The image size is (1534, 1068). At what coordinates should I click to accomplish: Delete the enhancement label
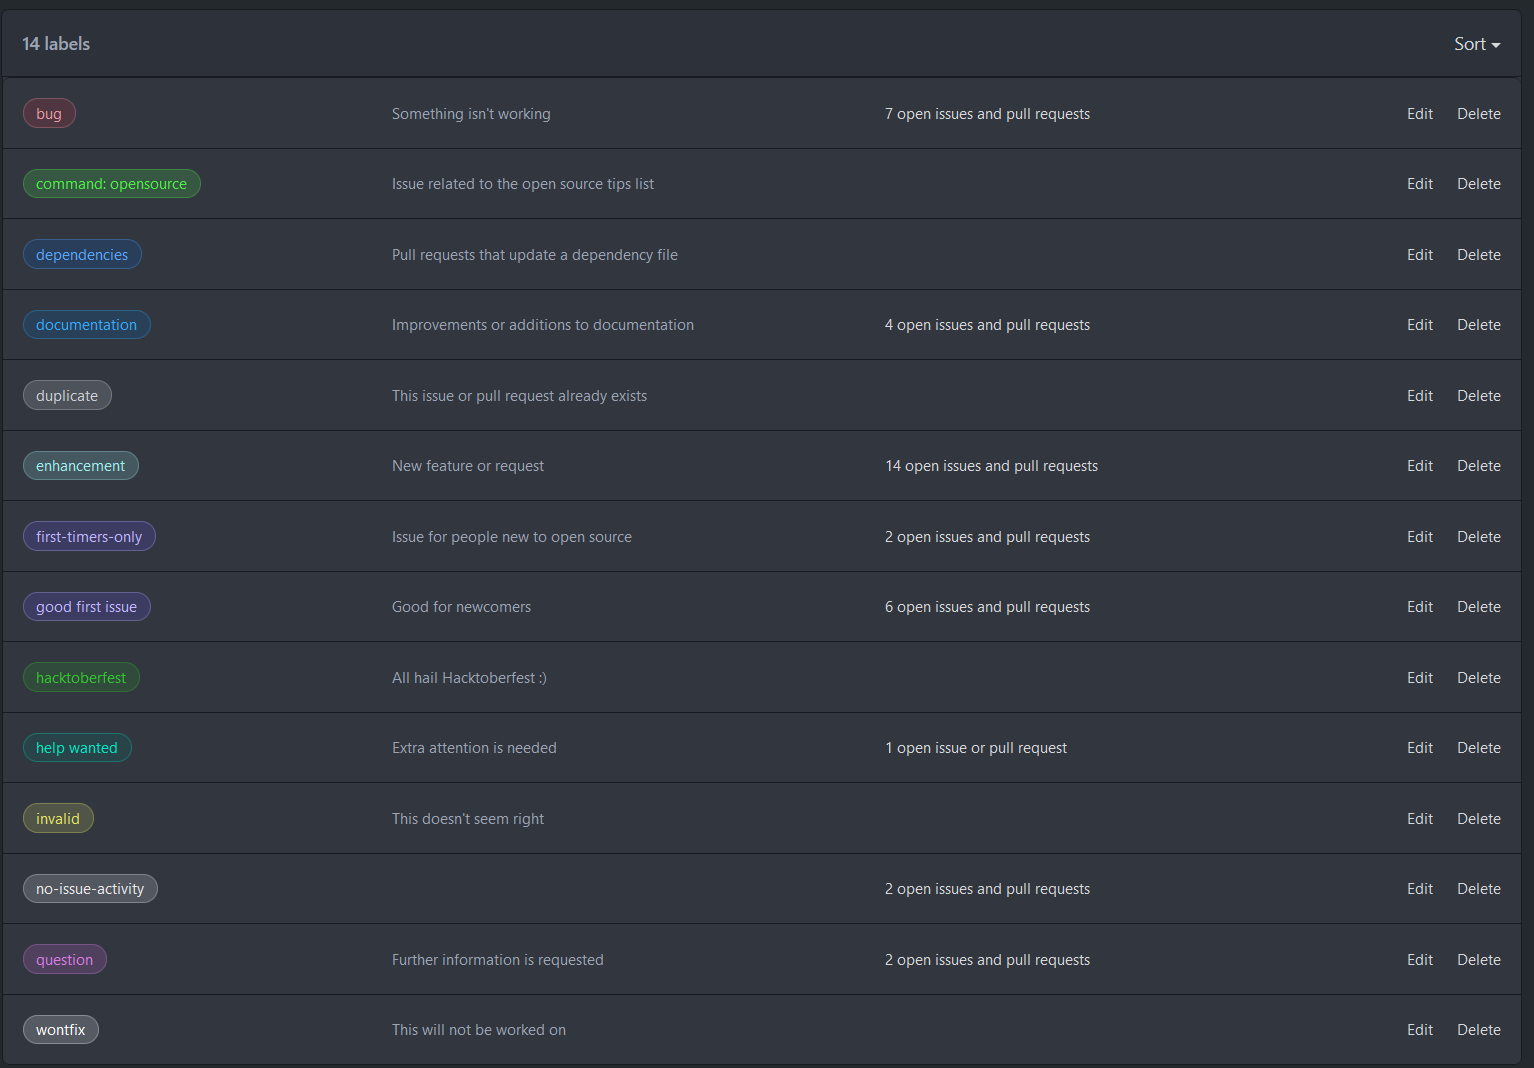tap(1479, 466)
